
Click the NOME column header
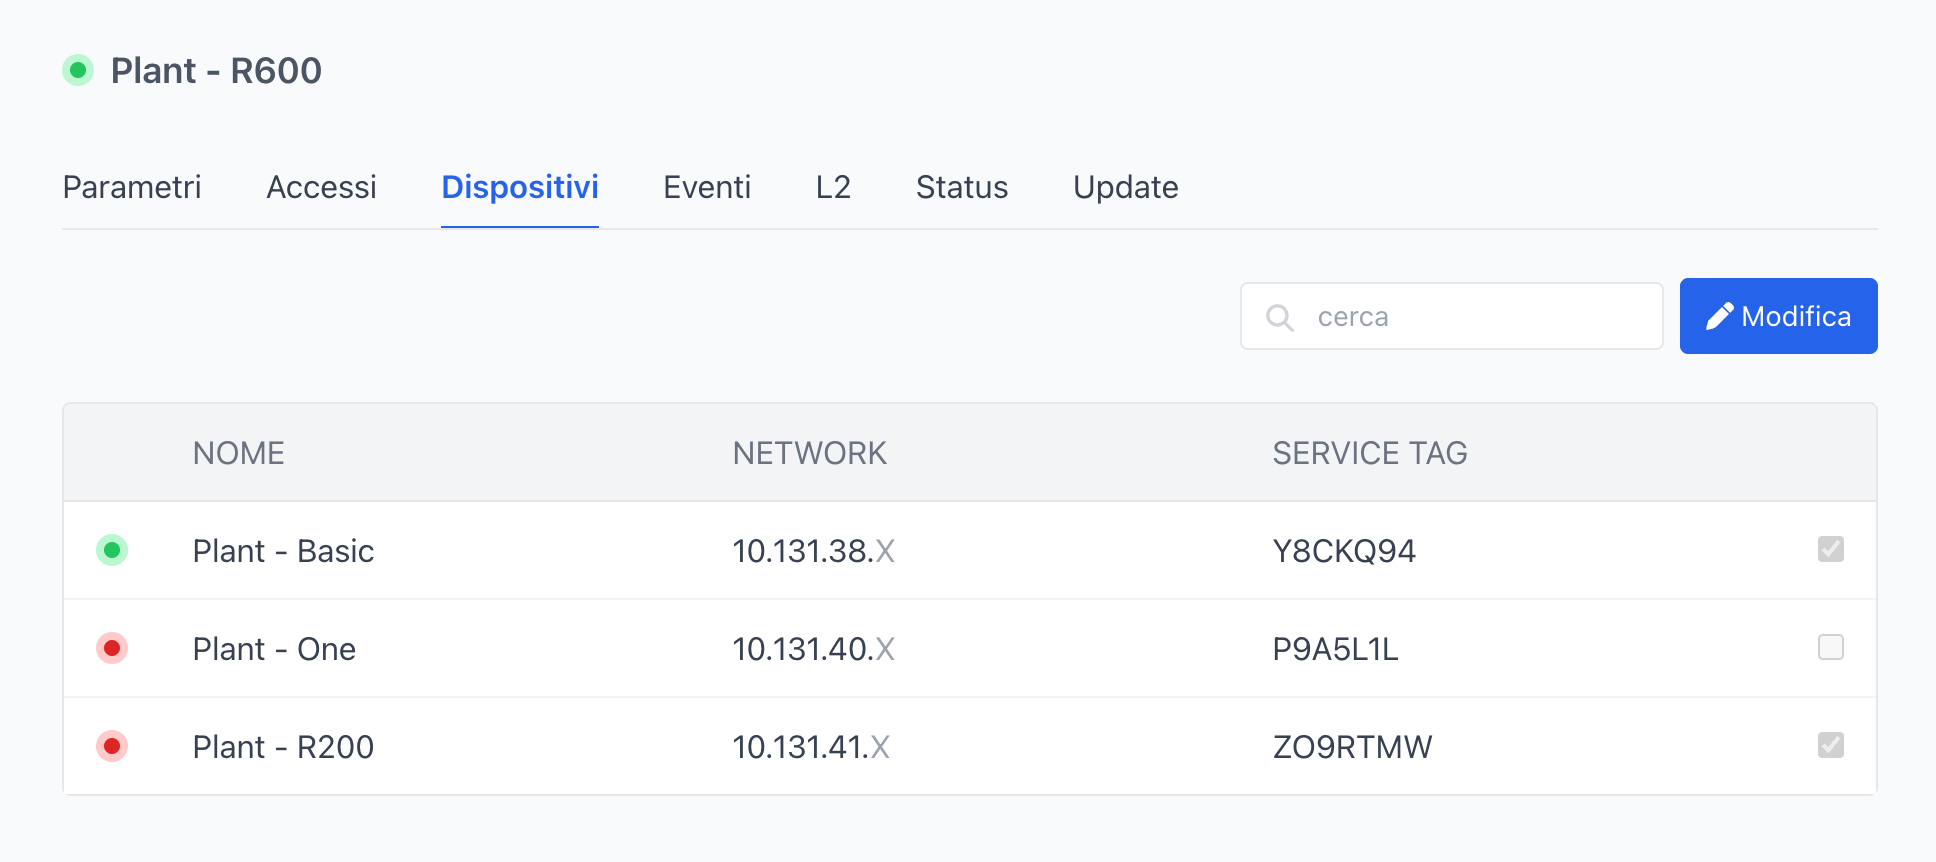(239, 453)
